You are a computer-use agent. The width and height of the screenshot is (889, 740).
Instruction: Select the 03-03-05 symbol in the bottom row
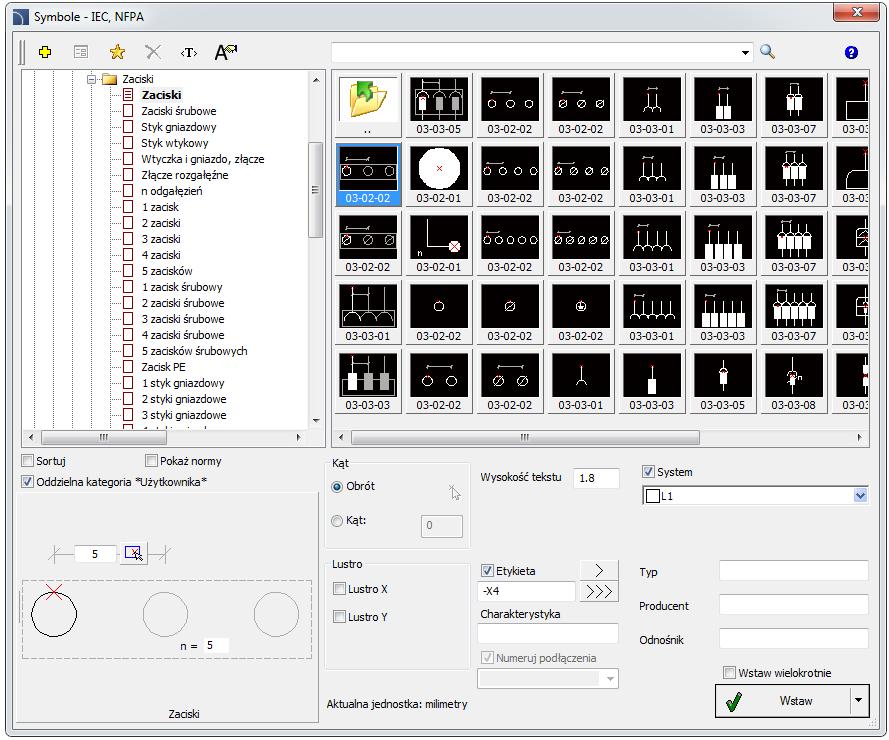tap(722, 381)
